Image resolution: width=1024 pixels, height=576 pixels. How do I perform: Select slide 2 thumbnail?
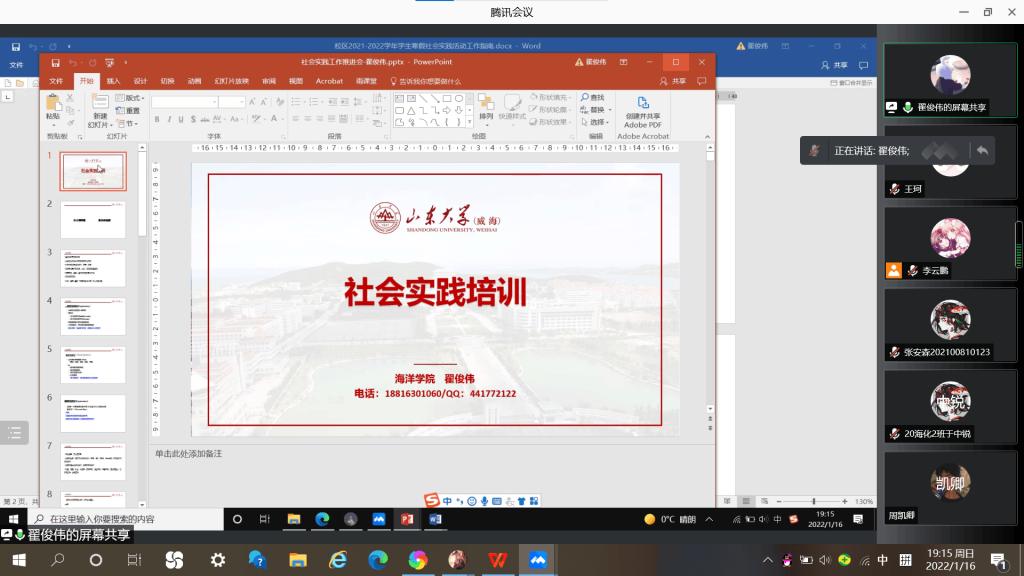click(x=93, y=219)
